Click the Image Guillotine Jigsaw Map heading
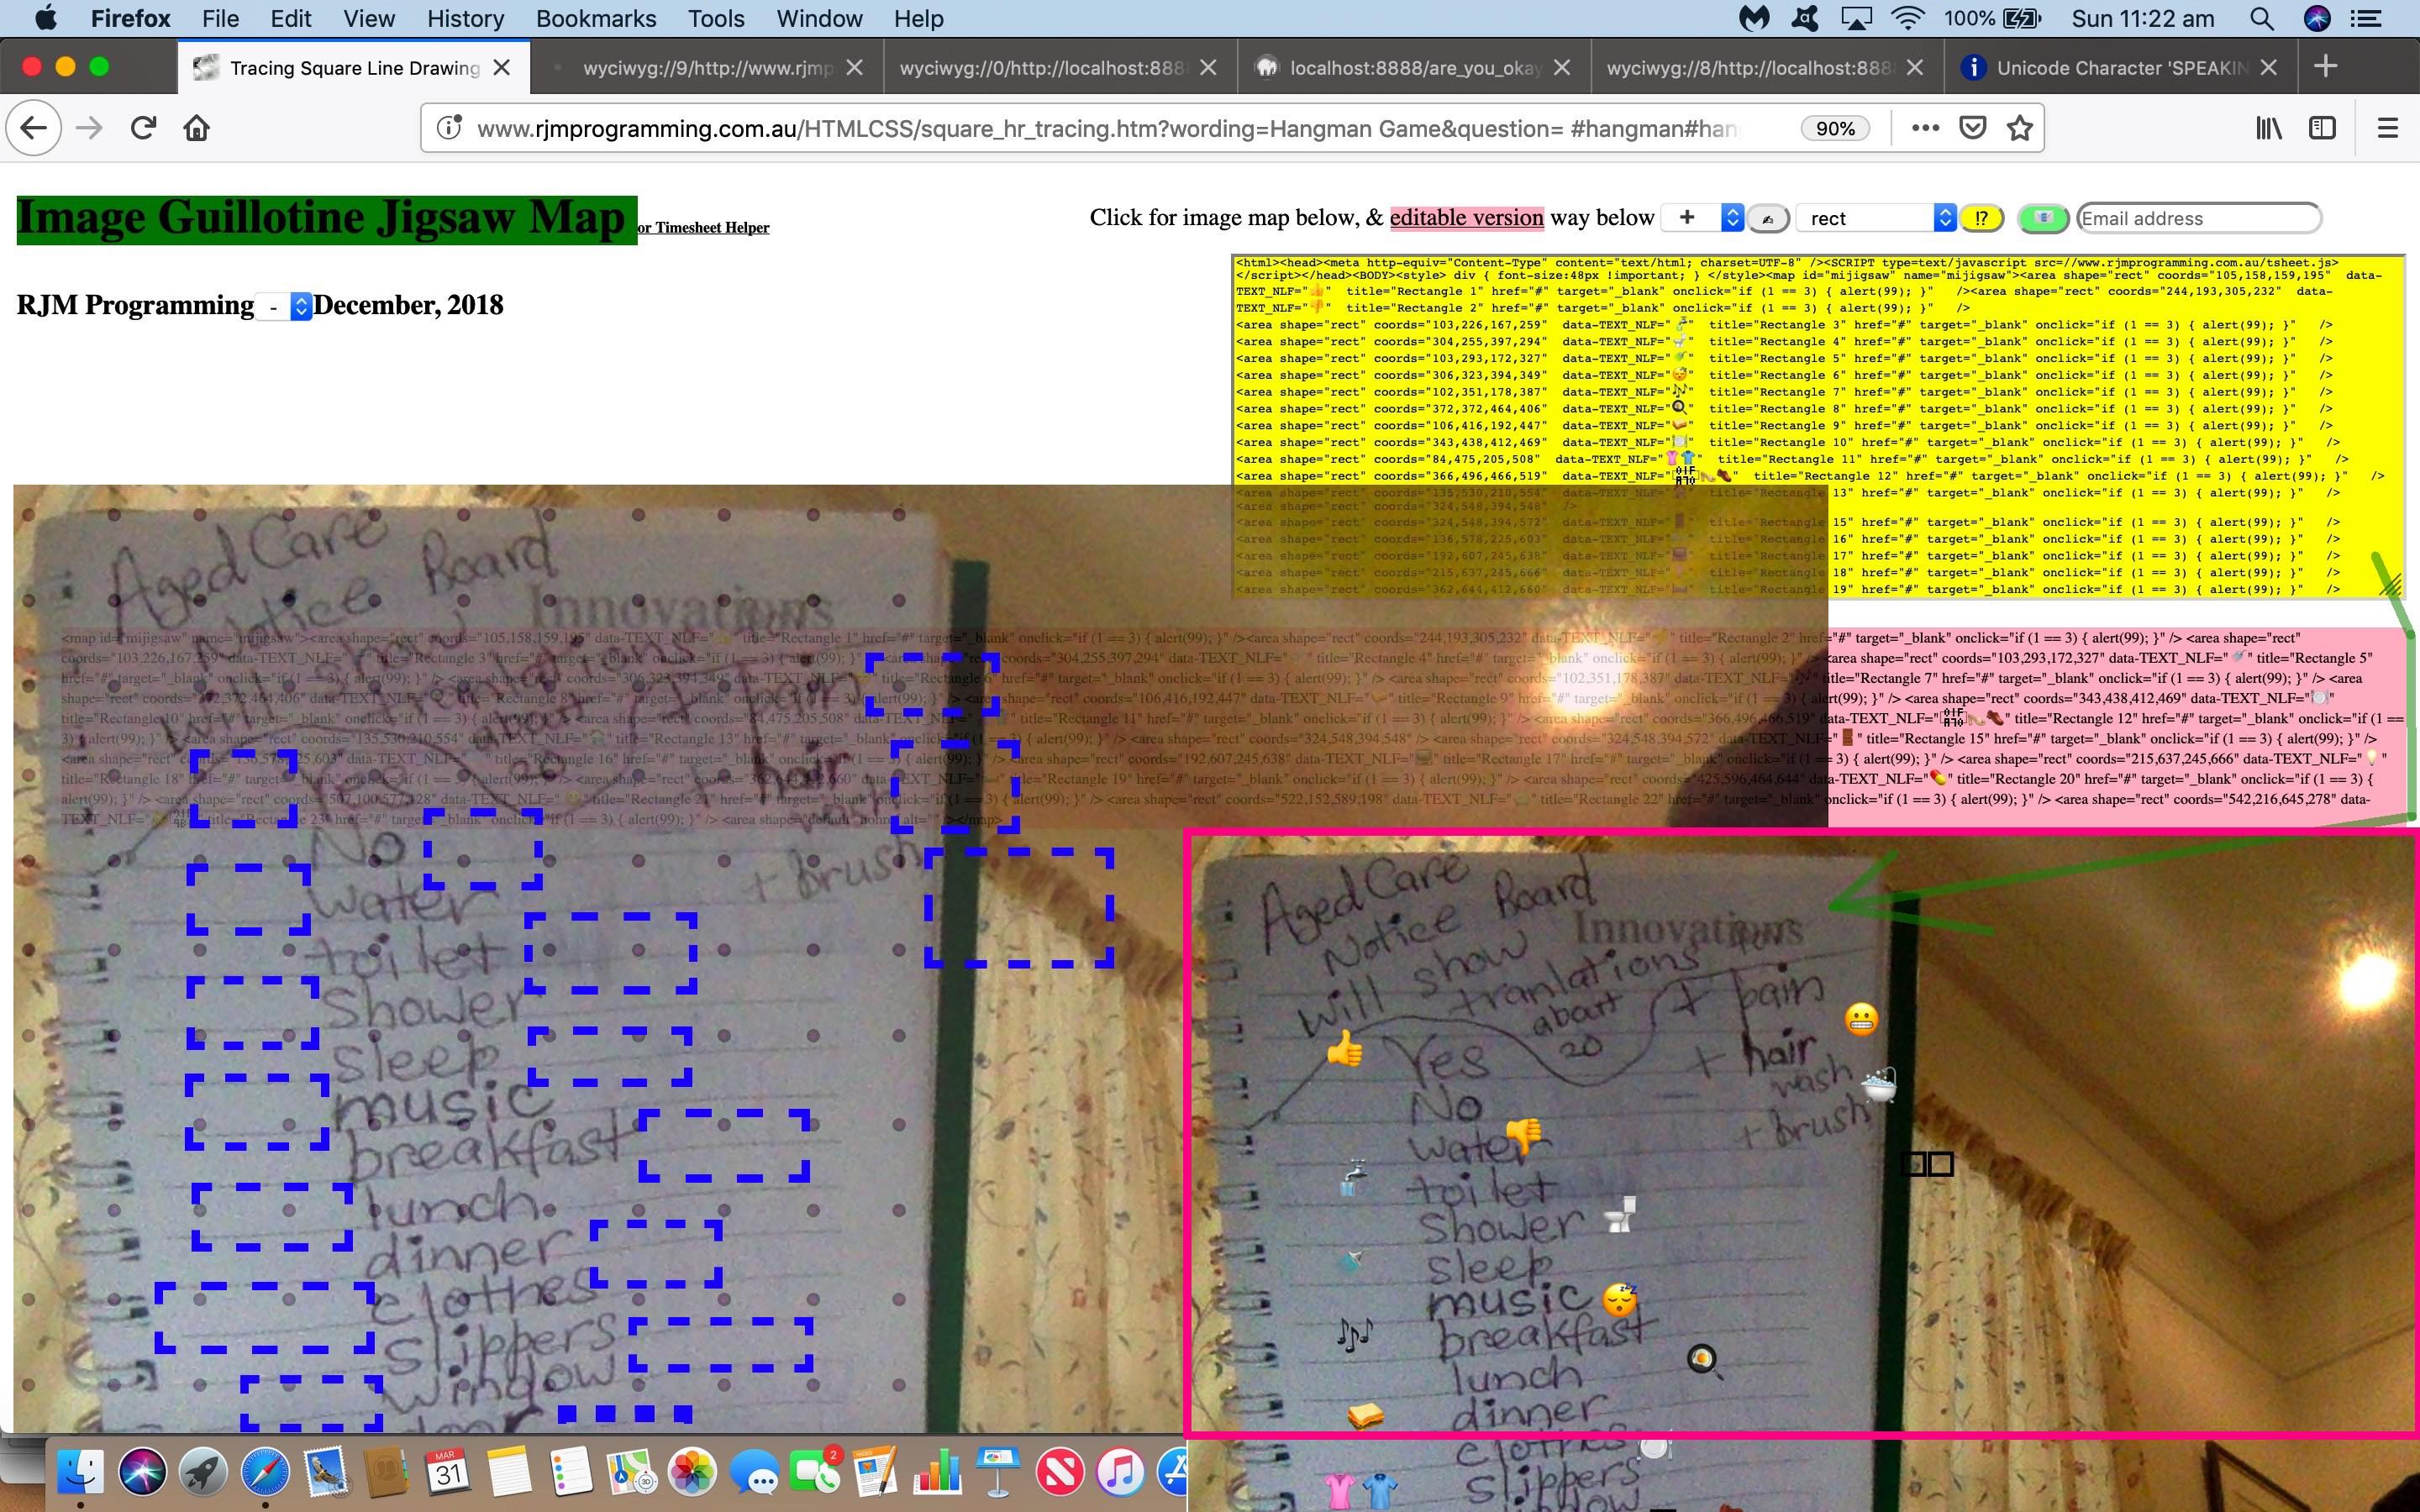2420x1512 pixels. coord(326,219)
